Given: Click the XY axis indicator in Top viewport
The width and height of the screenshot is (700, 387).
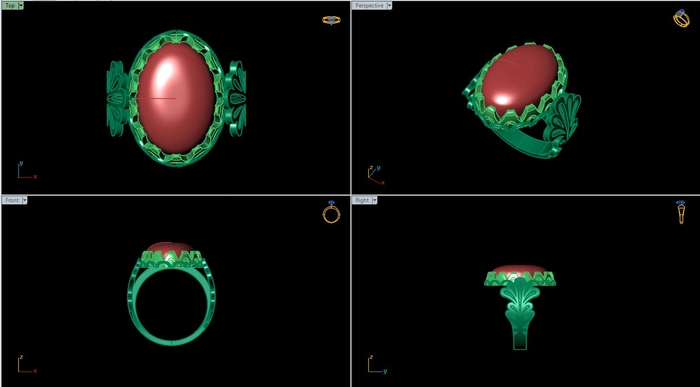Looking at the screenshot, I should [x=27, y=170].
